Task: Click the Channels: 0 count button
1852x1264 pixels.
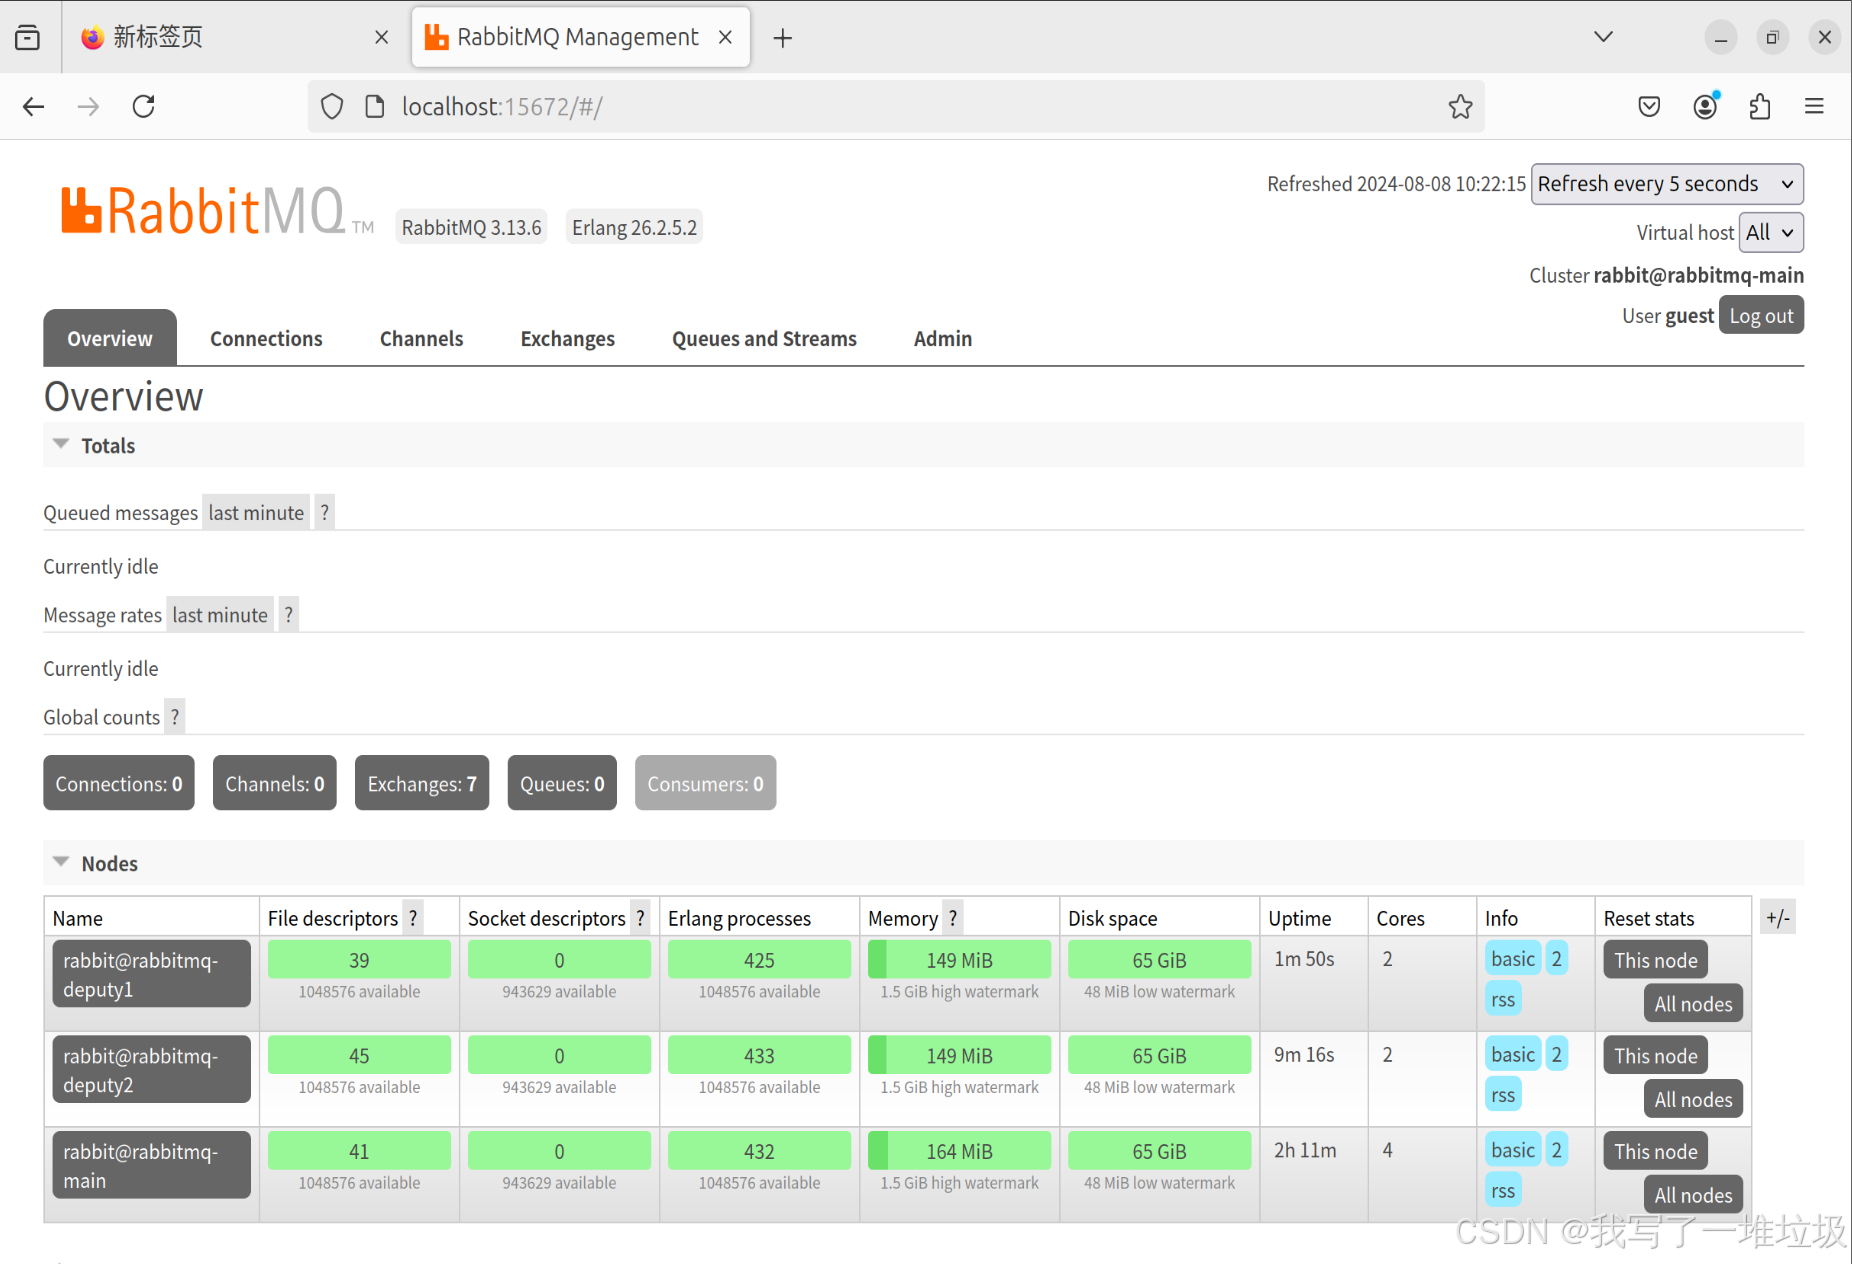Action: coord(275,783)
